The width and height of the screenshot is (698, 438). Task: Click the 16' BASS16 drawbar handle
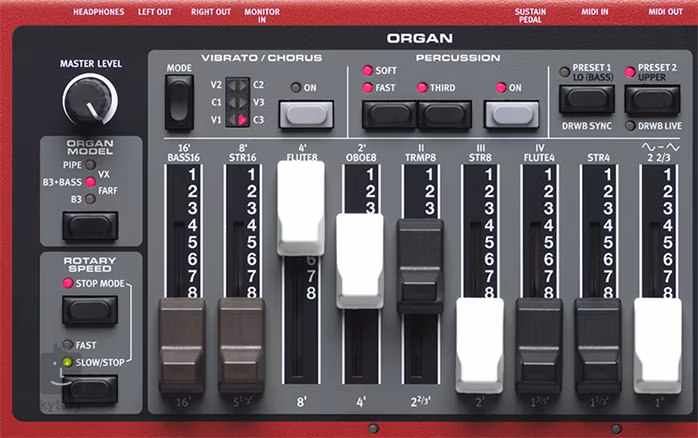click(182, 345)
